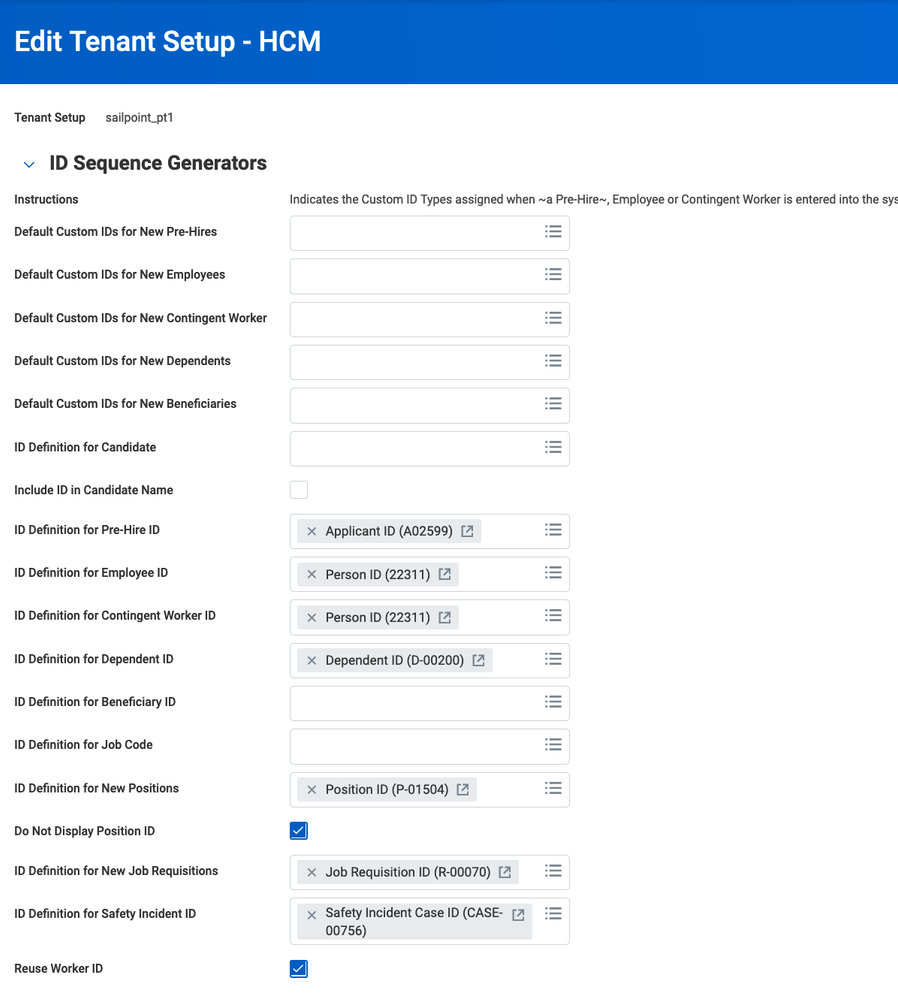
Task: Check Include ID in Candidate Name
Action: 299,490
